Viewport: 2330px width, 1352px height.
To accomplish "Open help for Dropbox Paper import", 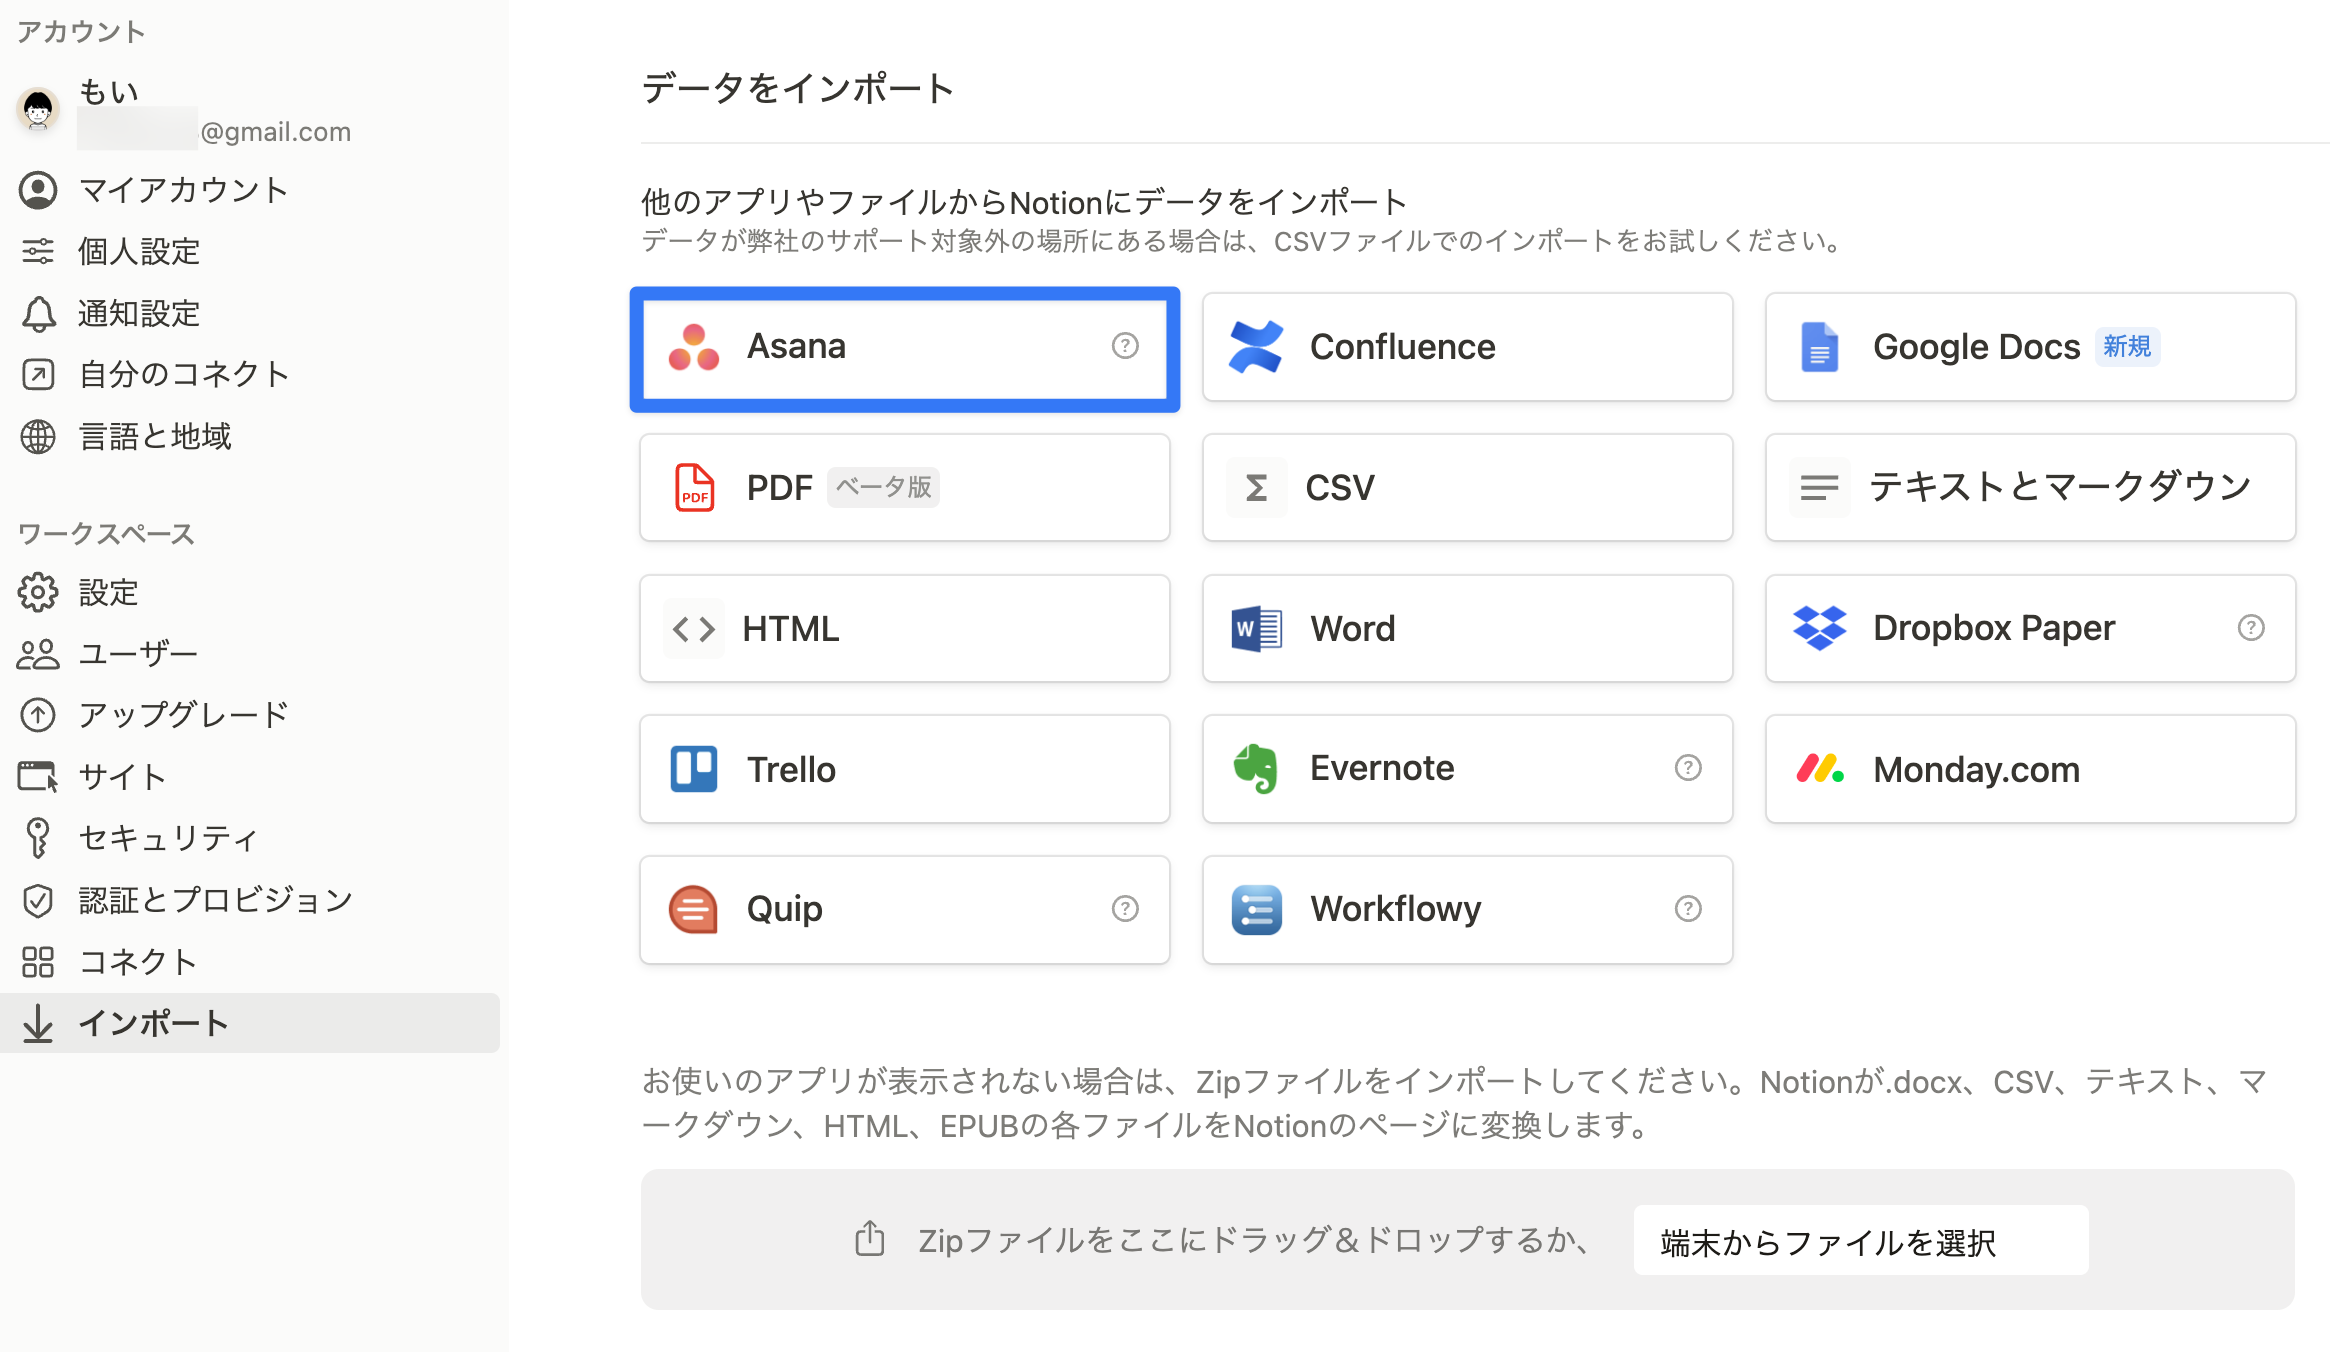I will coord(2251,628).
